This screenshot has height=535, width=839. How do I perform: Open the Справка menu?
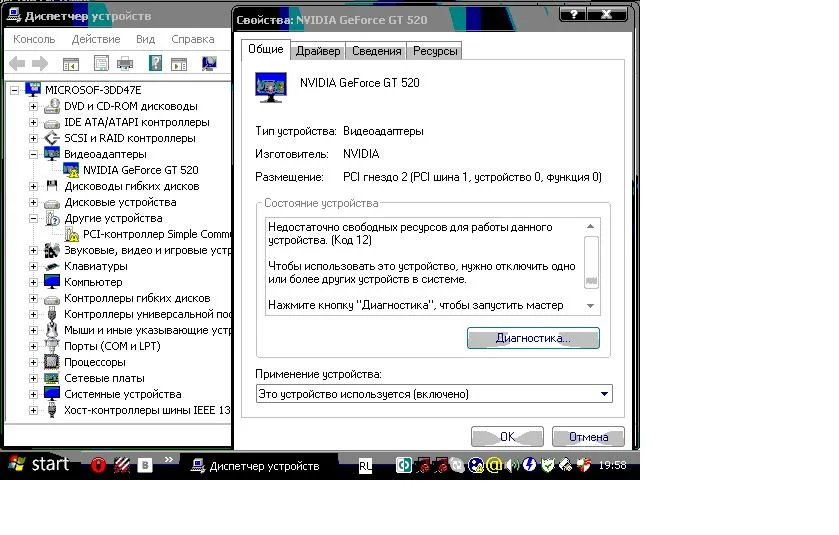[193, 39]
